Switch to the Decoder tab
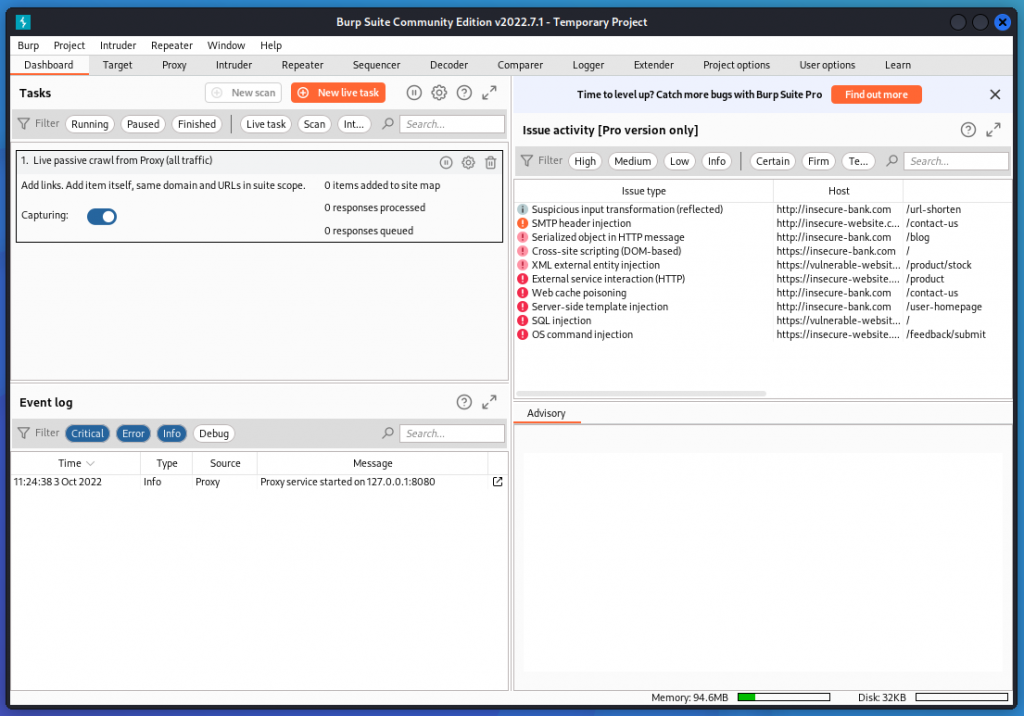The width and height of the screenshot is (1024, 716). click(449, 65)
